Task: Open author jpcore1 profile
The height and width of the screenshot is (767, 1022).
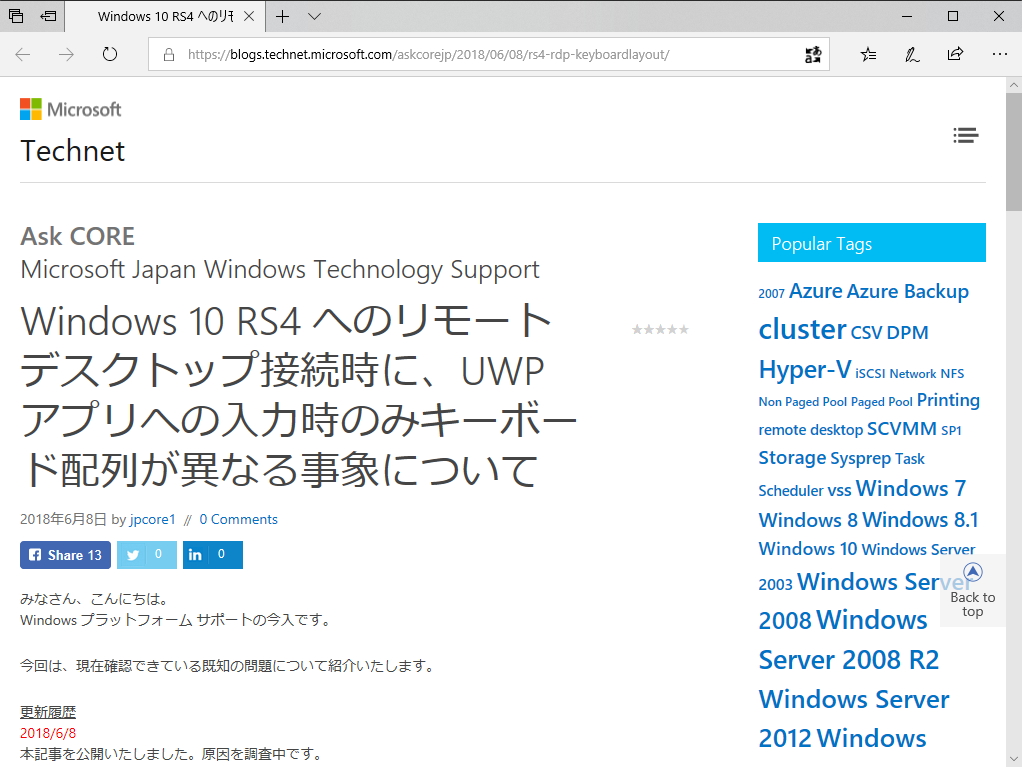Action: (153, 519)
